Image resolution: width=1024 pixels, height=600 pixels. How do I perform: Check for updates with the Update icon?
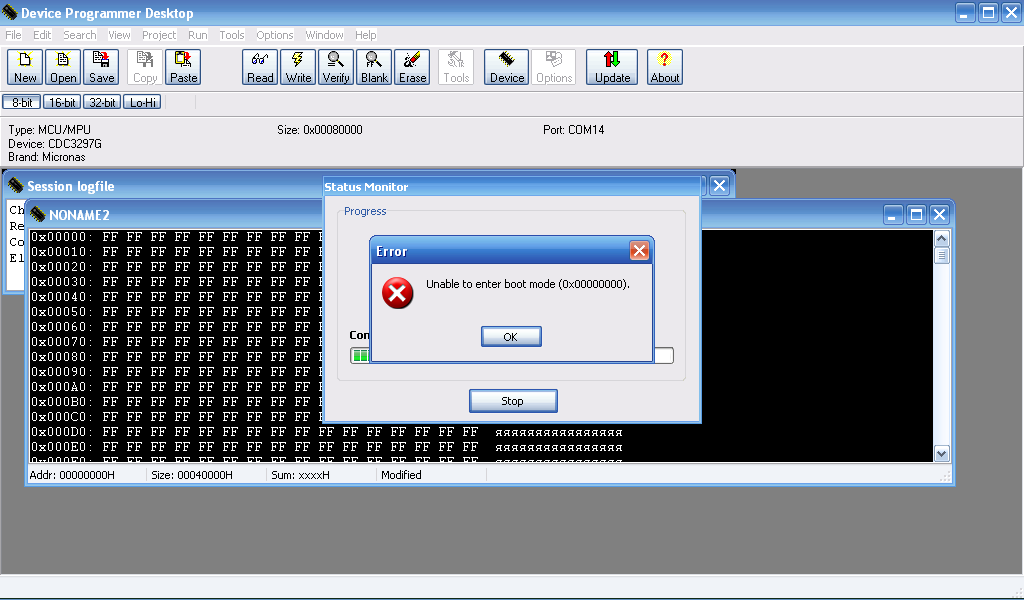click(x=612, y=67)
